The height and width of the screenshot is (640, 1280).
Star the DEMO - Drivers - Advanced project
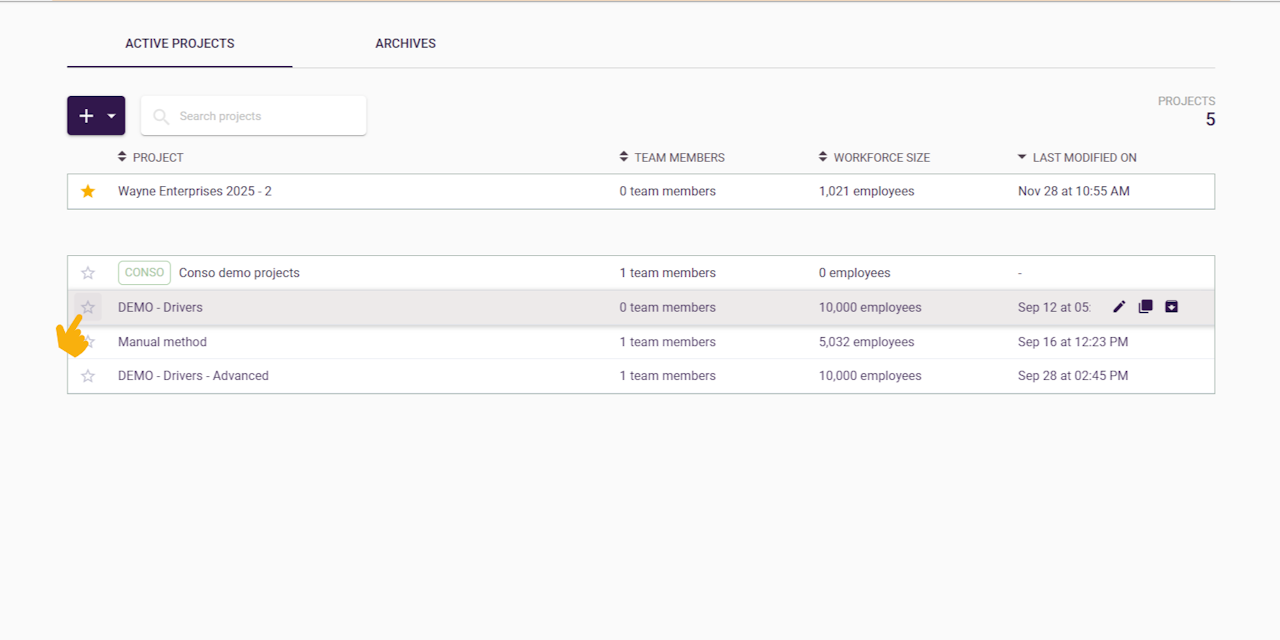(88, 376)
